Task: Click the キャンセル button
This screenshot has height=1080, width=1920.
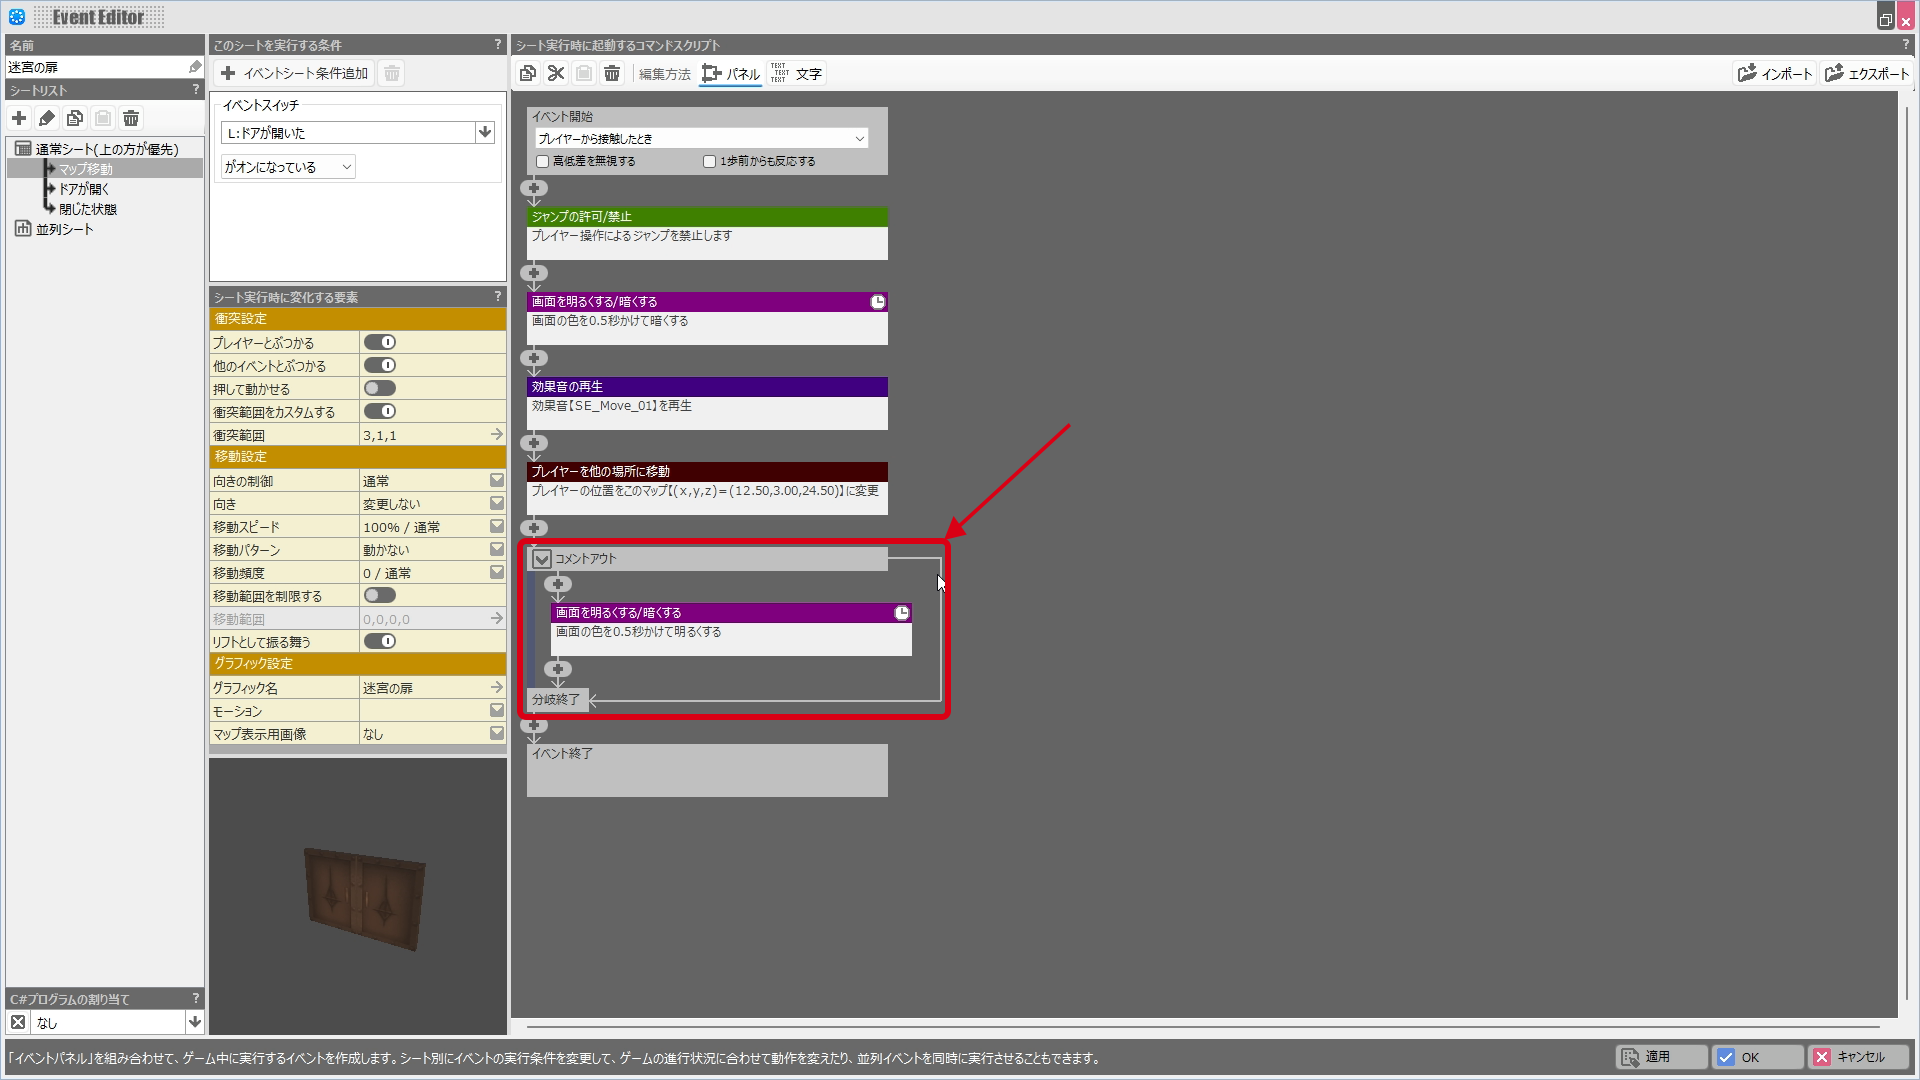Action: 1856,1057
